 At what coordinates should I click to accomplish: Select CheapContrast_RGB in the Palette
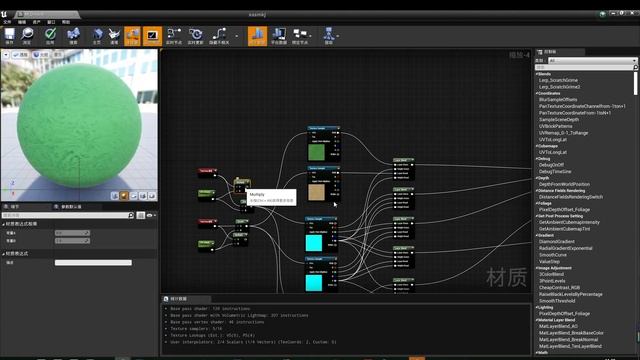pyautogui.click(x=559, y=287)
